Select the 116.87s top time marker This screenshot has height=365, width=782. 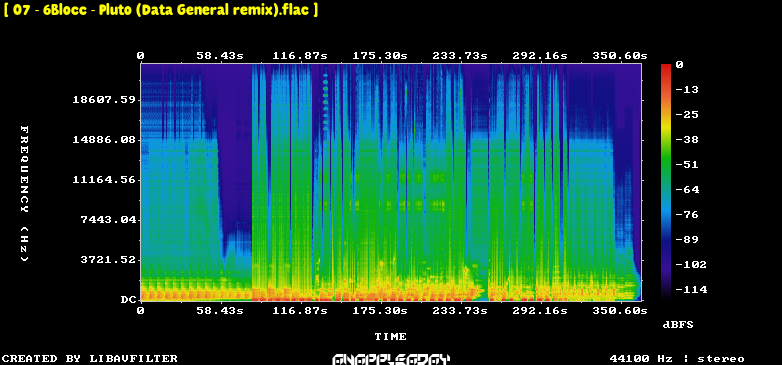click(300, 56)
